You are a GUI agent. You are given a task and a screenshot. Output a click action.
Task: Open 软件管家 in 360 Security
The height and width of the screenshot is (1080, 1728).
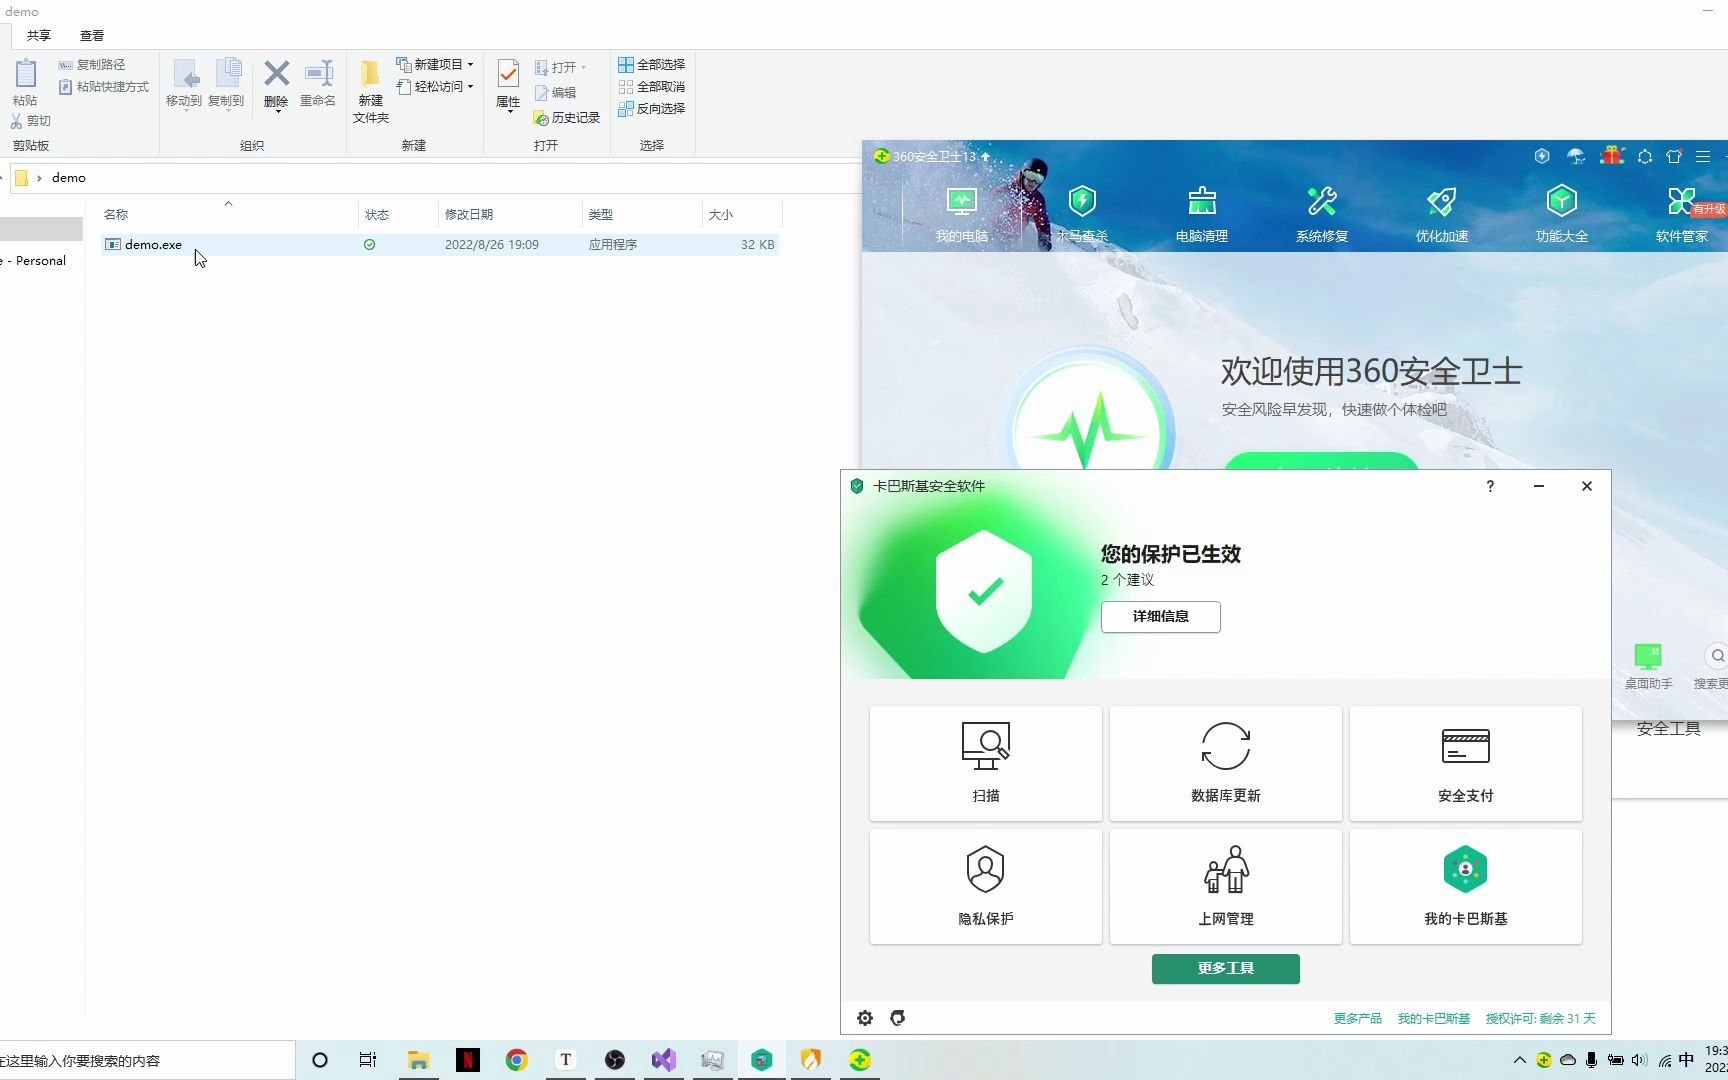1682,214
